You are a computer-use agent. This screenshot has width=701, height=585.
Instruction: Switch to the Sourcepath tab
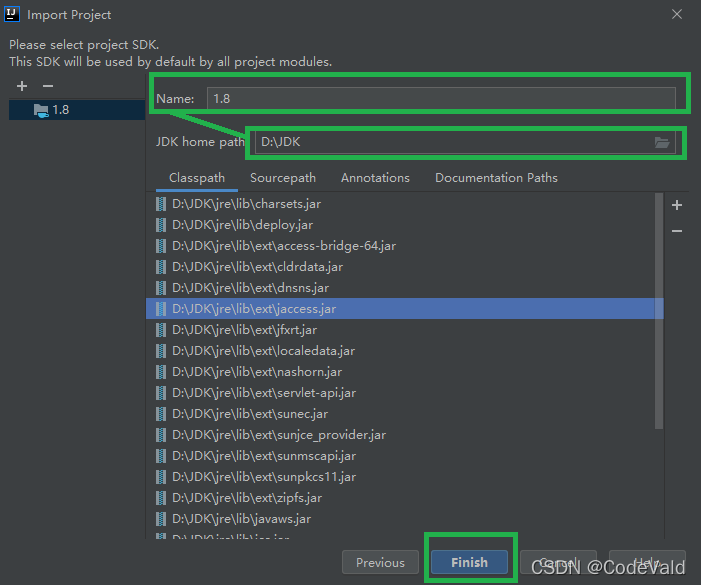pyautogui.click(x=283, y=178)
